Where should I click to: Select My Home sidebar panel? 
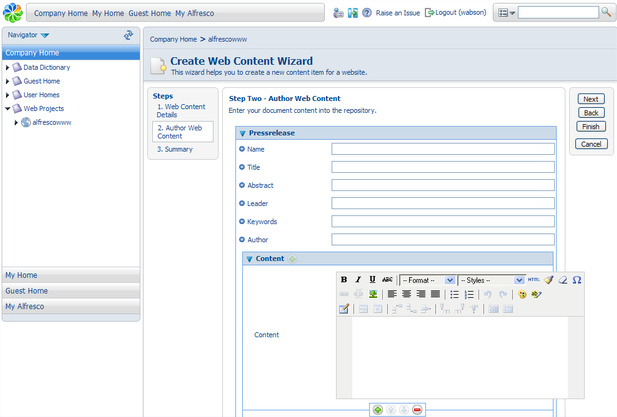tap(71, 275)
